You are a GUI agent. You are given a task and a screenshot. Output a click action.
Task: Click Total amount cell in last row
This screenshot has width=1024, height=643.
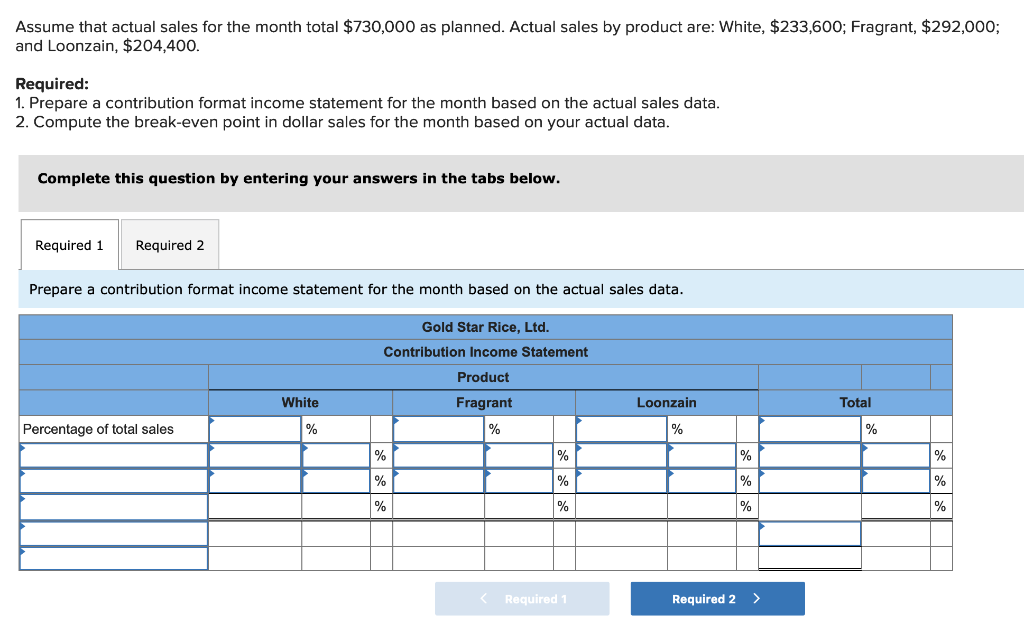(810, 558)
